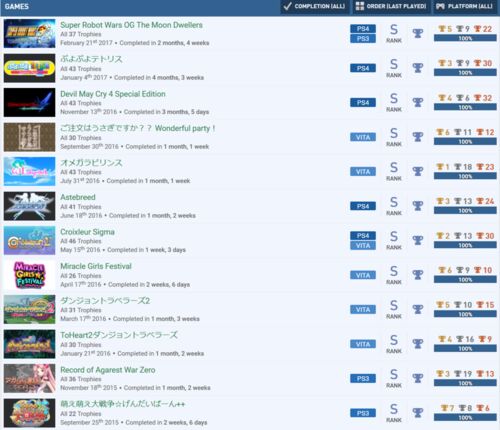The height and width of the screenshot is (430, 500).
Task: Click the bronze trophy count 30 for Croixleur Sigma
Action: point(485,236)
